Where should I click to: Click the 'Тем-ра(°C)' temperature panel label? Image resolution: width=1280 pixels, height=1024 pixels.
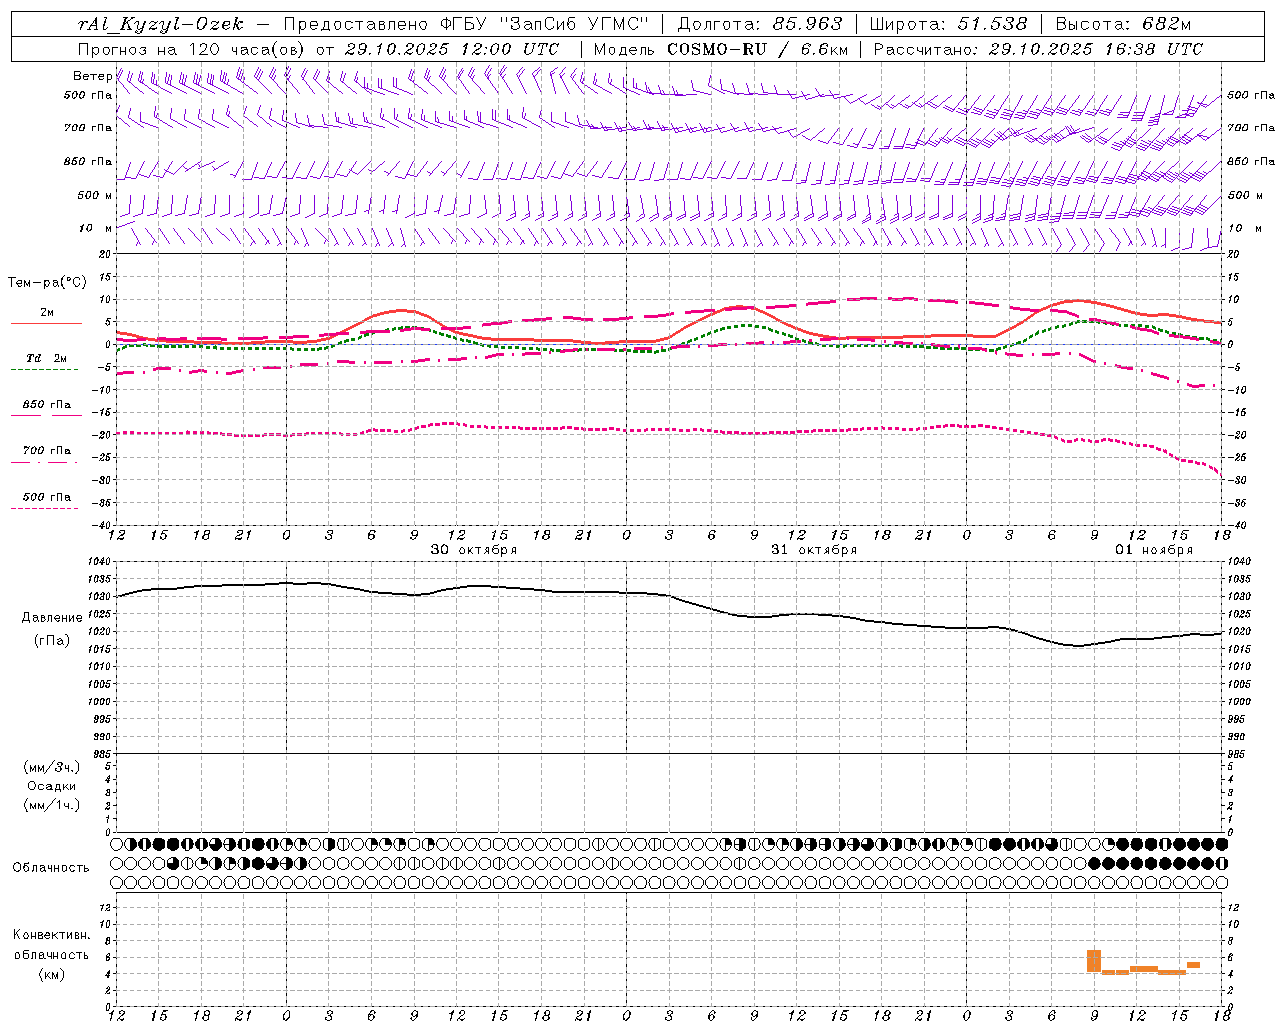(x=47, y=283)
